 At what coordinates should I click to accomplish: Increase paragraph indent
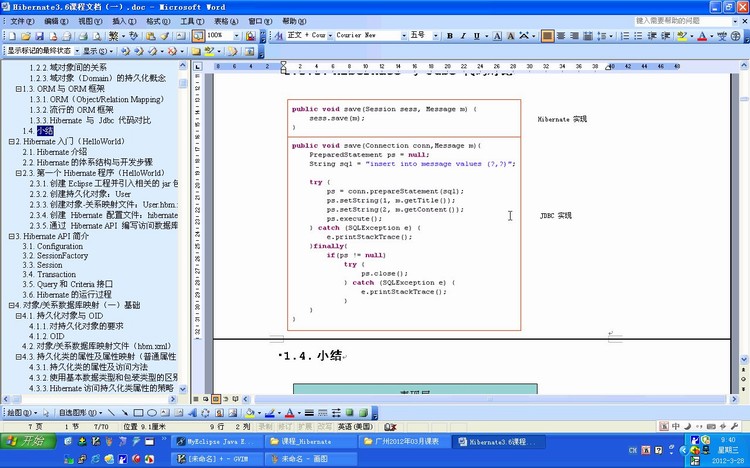pyautogui.click(x=665, y=36)
